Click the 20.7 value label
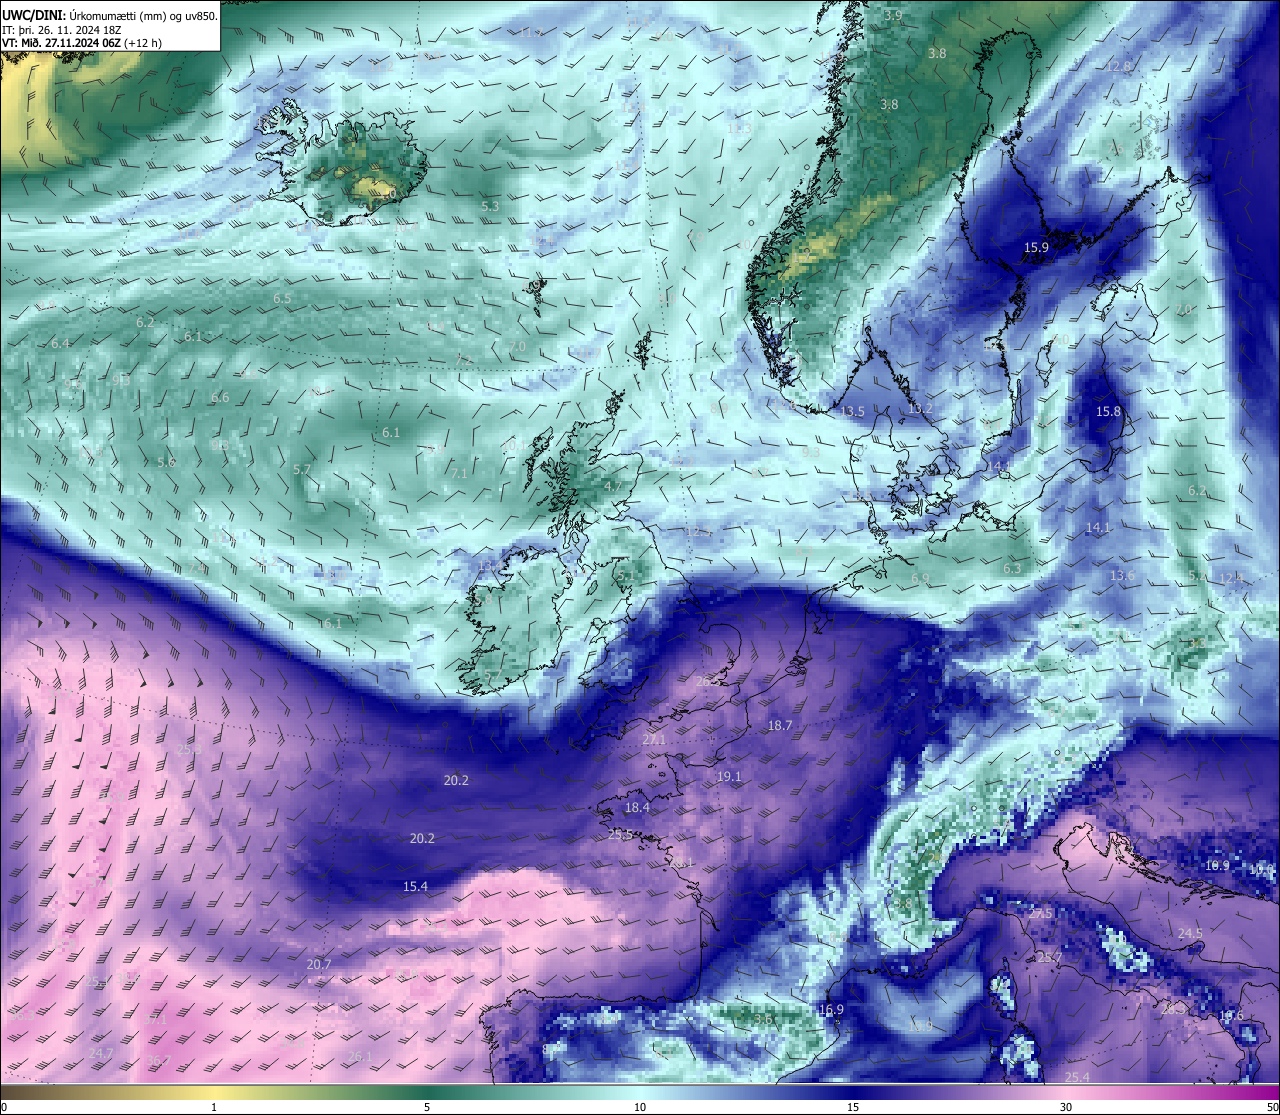The height and width of the screenshot is (1115, 1280). tap(318, 964)
